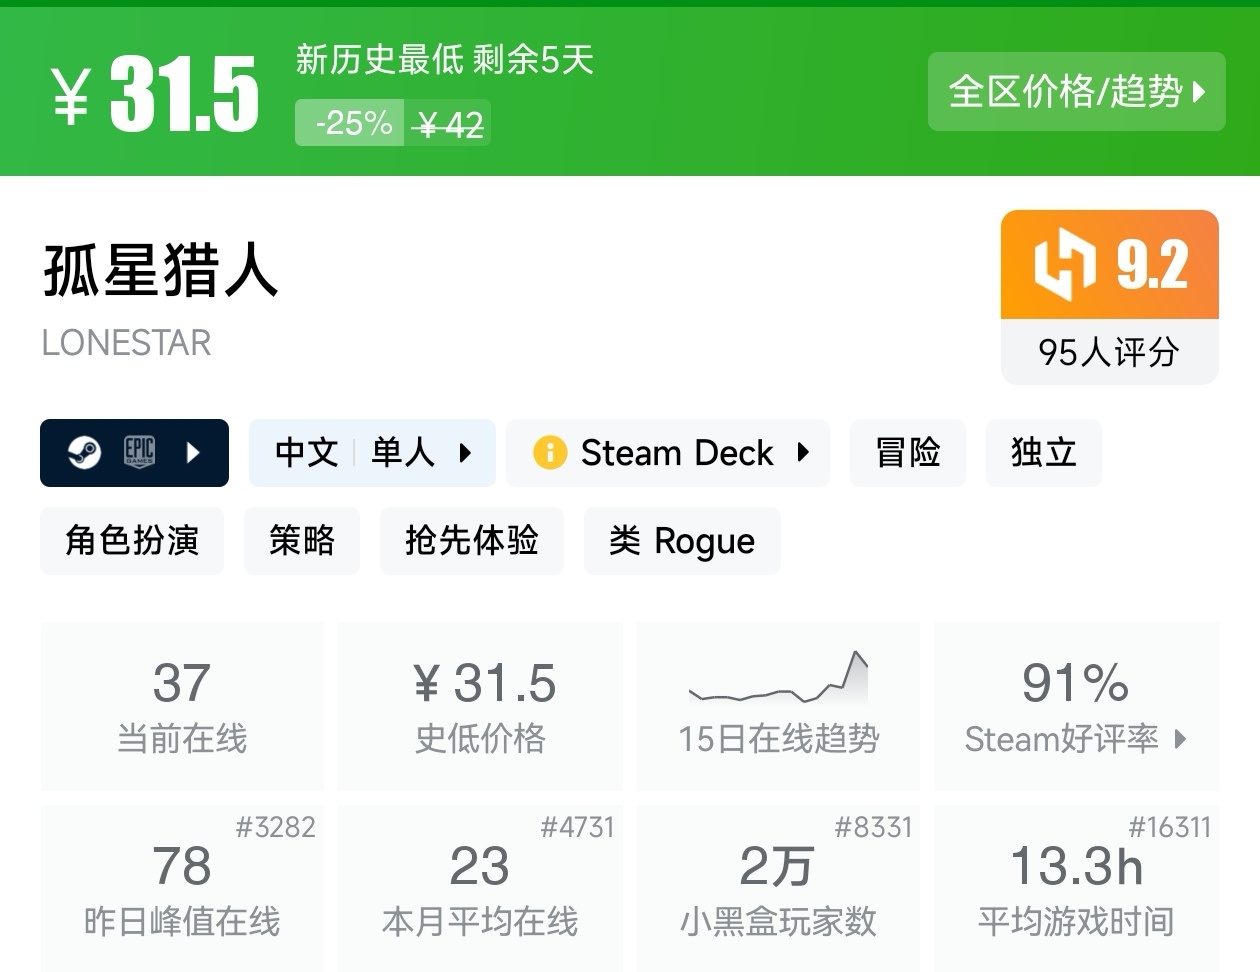Expand the platform selector arrow
The width and height of the screenshot is (1260, 972).
pyautogui.click(x=194, y=453)
